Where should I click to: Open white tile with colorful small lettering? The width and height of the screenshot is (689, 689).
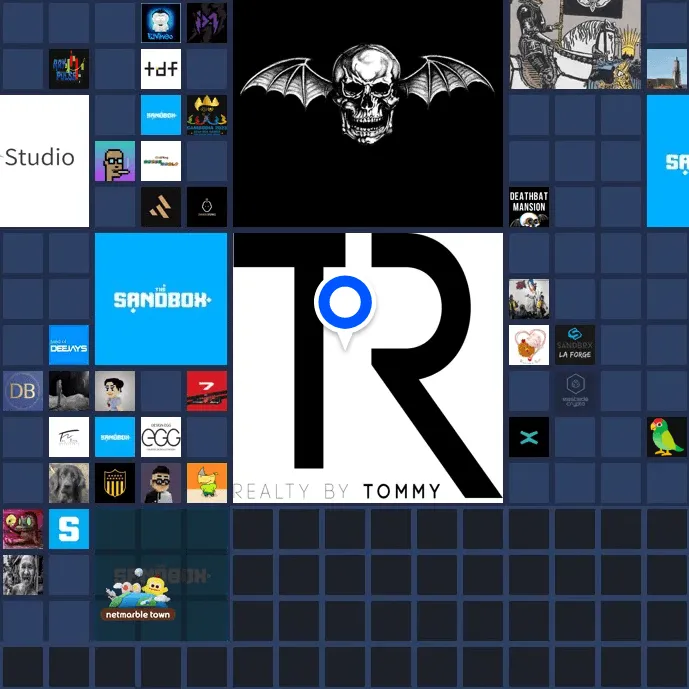(x=161, y=161)
